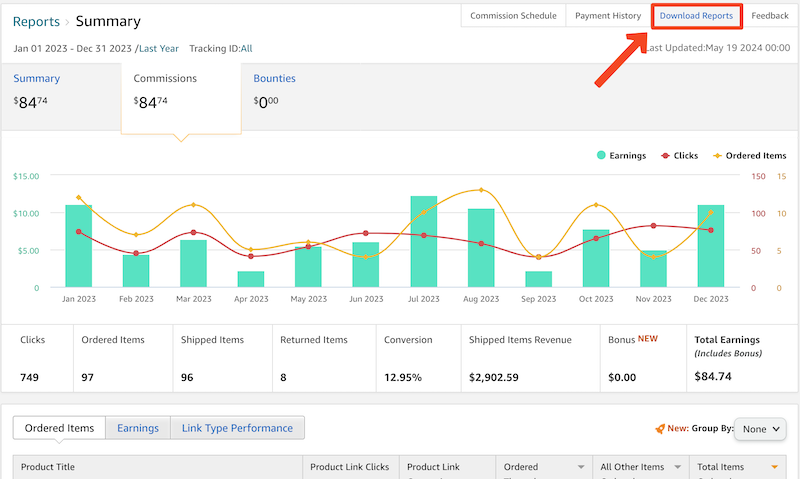Click the Feedback button
The width and height of the screenshot is (800, 479).
coord(770,16)
